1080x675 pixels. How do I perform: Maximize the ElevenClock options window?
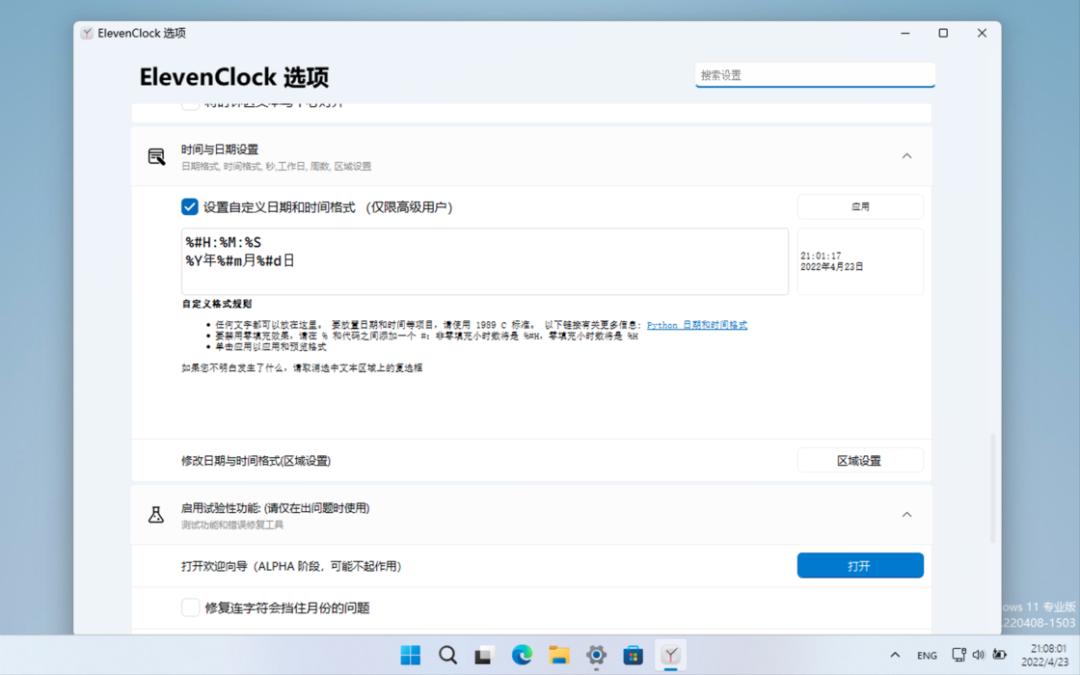pyautogui.click(x=943, y=33)
